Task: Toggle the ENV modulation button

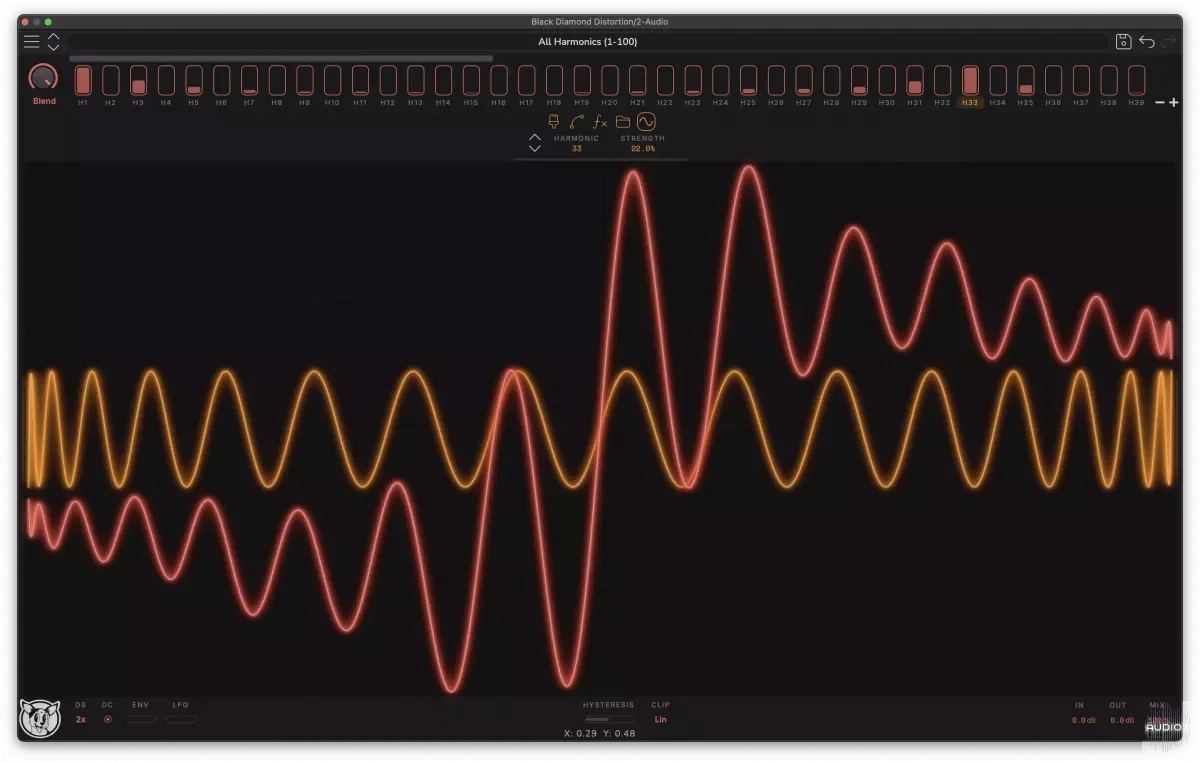Action: (141, 719)
